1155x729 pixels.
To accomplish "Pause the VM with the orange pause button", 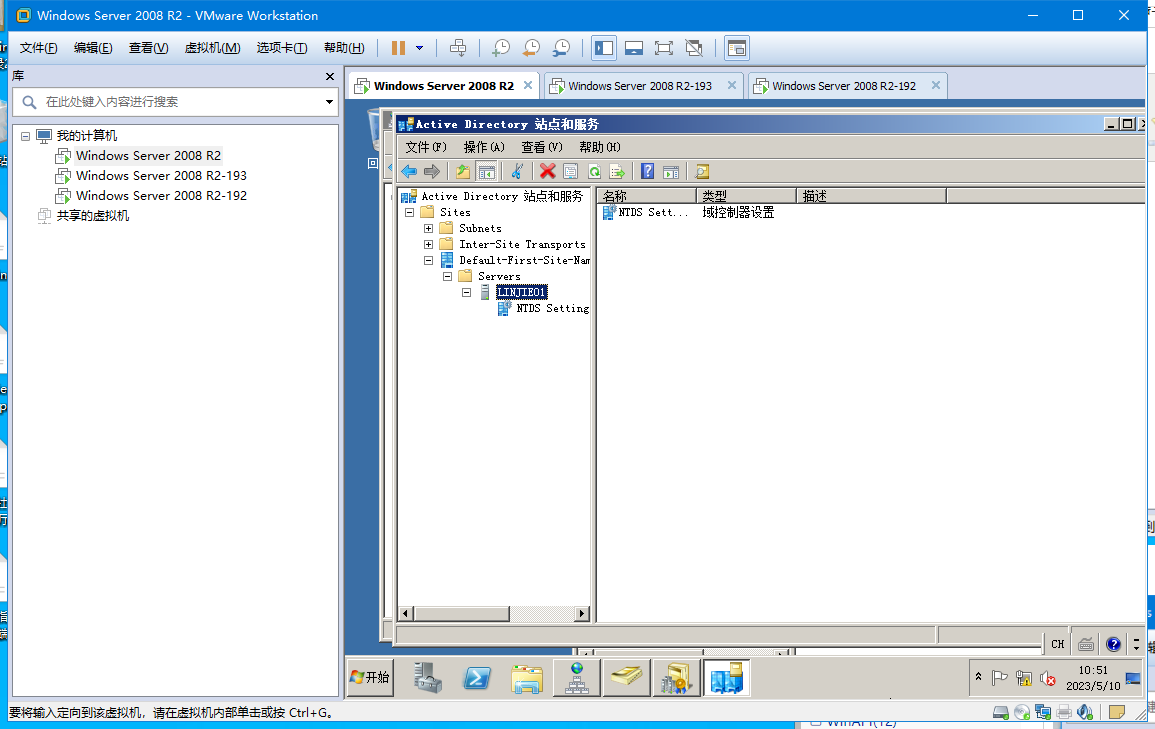I will tap(399, 48).
